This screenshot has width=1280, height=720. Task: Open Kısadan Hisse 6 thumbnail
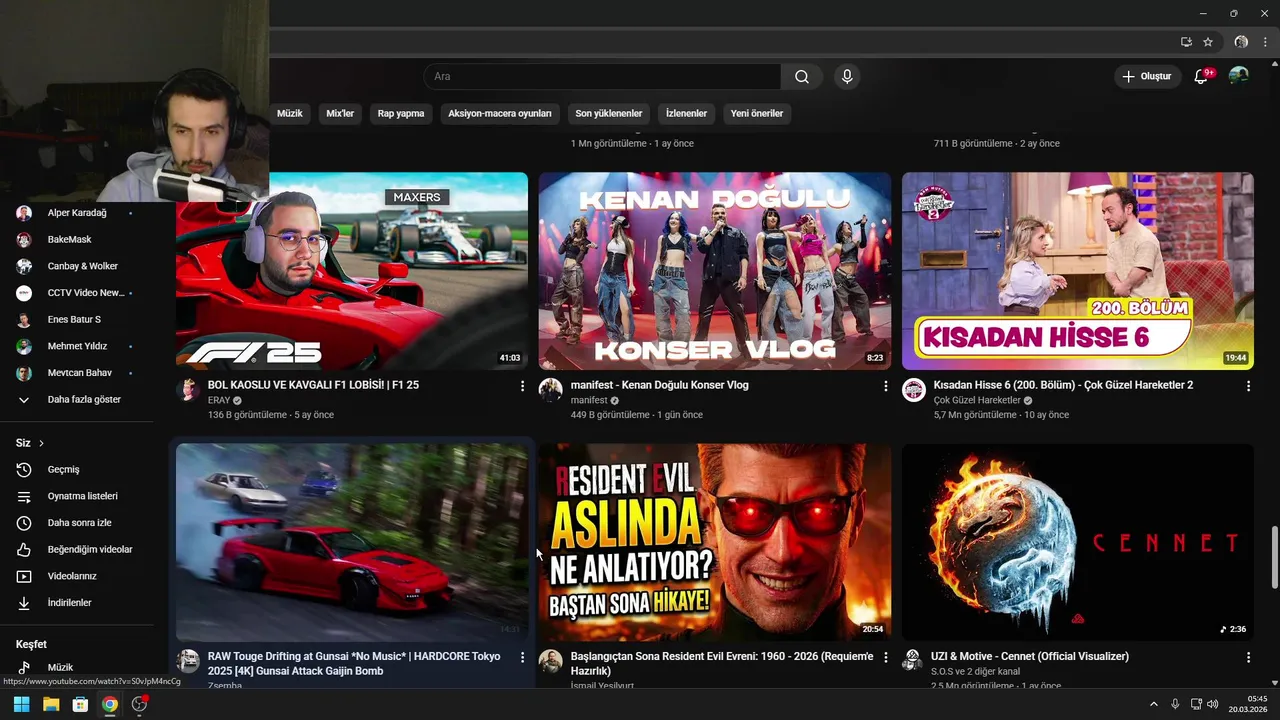(1078, 271)
